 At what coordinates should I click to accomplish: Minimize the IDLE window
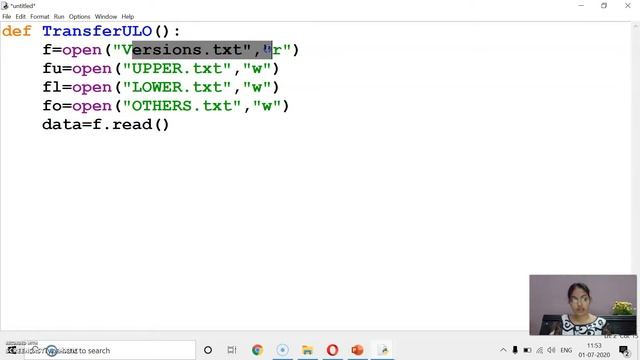coord(581,6)
